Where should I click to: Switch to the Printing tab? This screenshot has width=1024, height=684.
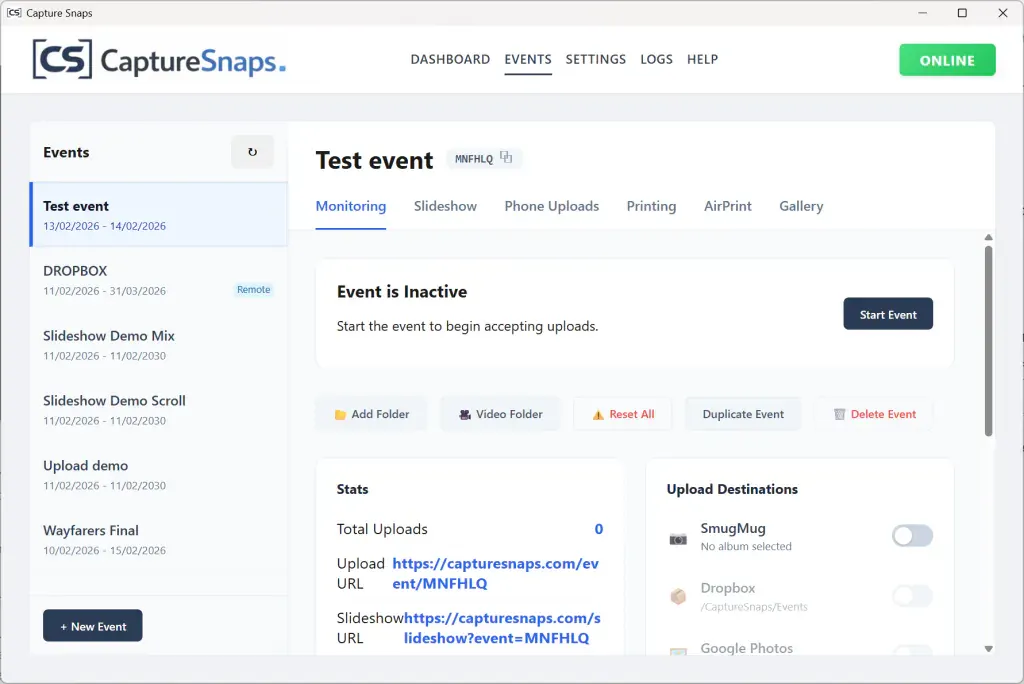pos(651,206)
